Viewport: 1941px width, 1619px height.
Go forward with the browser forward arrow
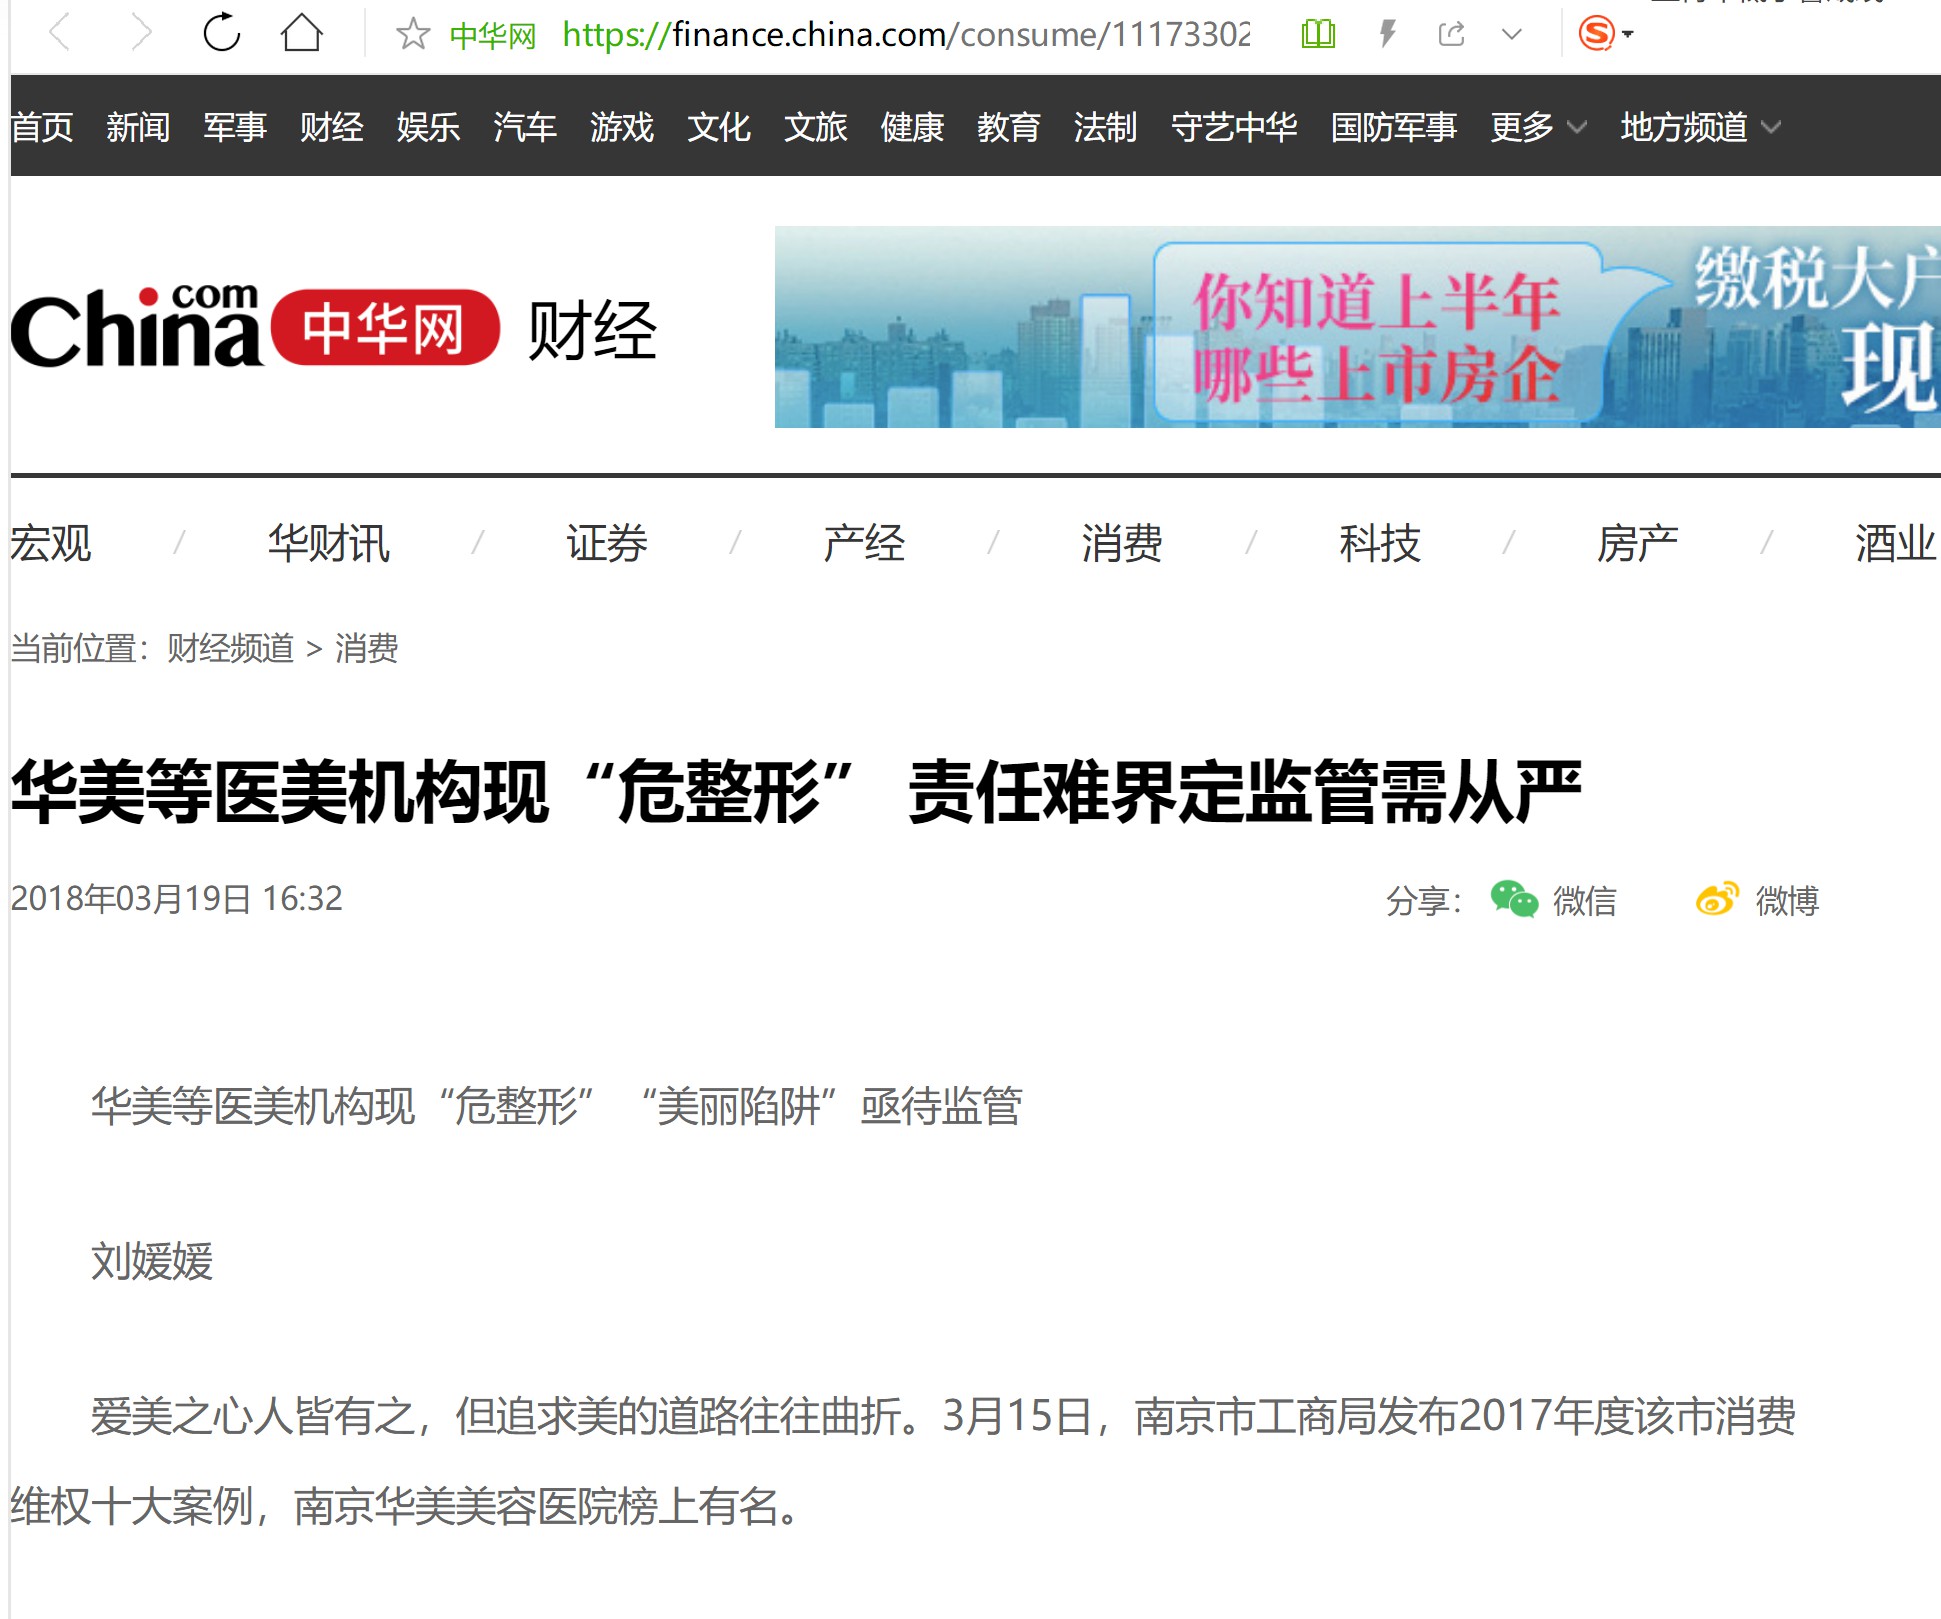[141, 33]
